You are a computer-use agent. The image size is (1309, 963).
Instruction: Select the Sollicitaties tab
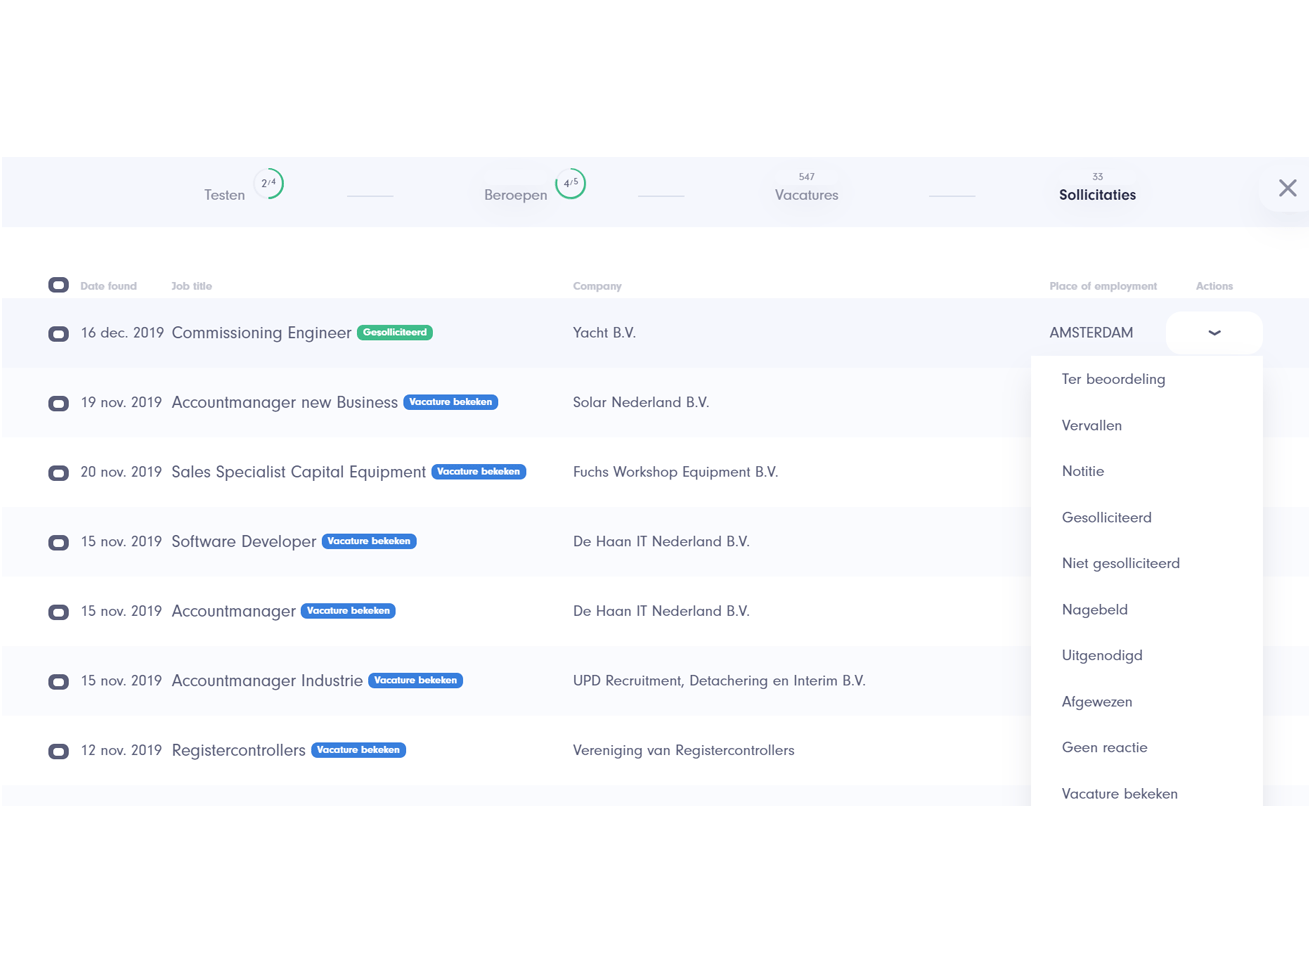coord(1097,195)
